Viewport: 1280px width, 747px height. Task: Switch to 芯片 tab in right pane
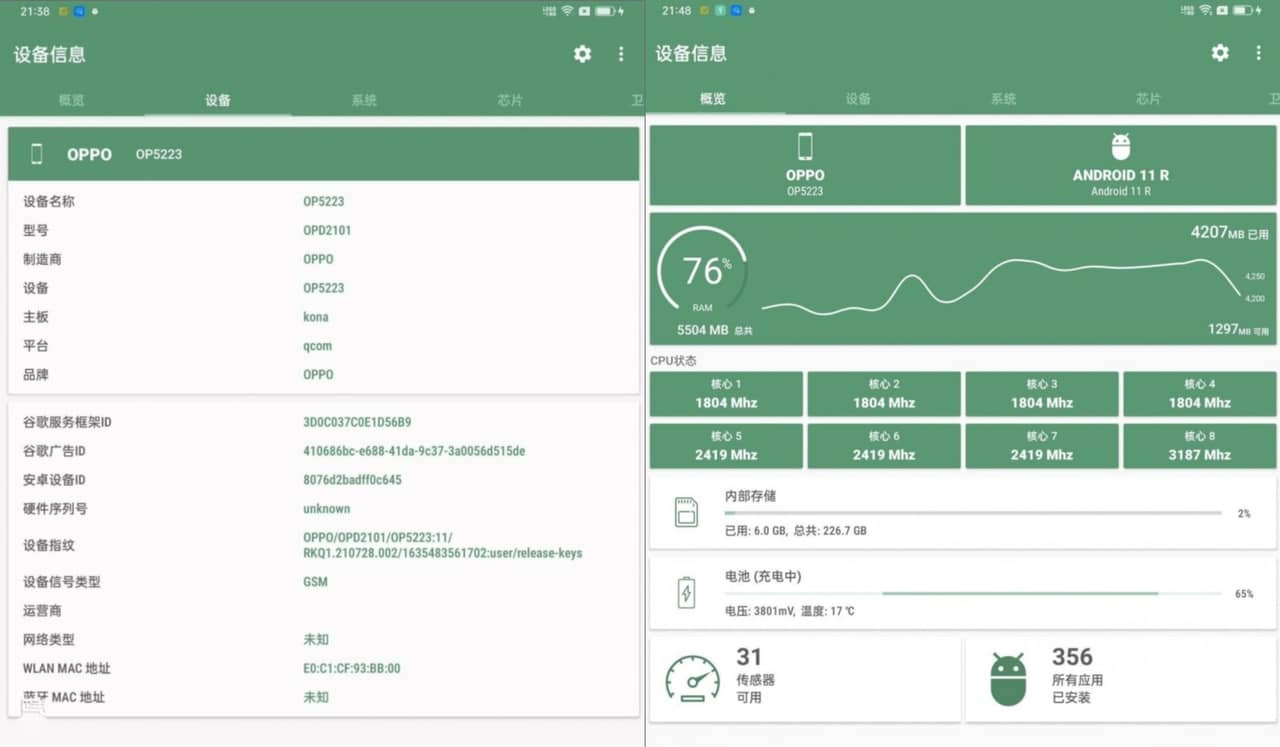(1148, 99)
